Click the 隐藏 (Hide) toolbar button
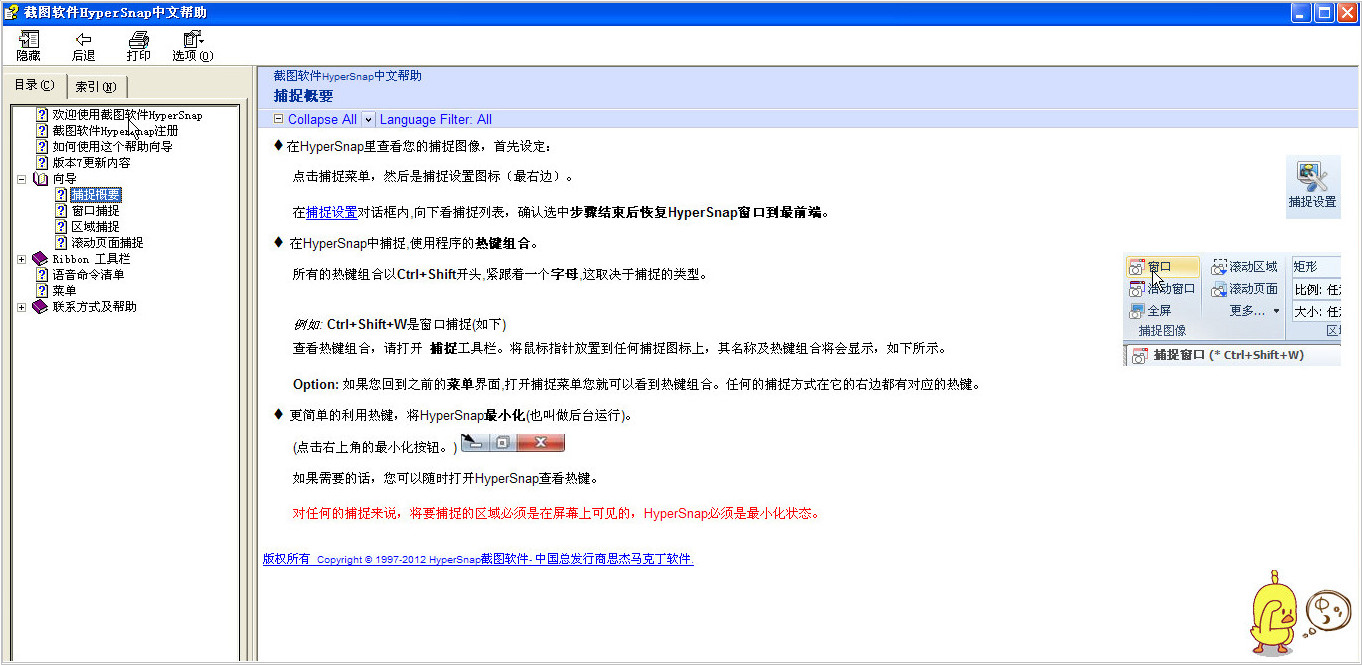The width and height of the screenshot is (1362, 665). click(x=28, y=46)
